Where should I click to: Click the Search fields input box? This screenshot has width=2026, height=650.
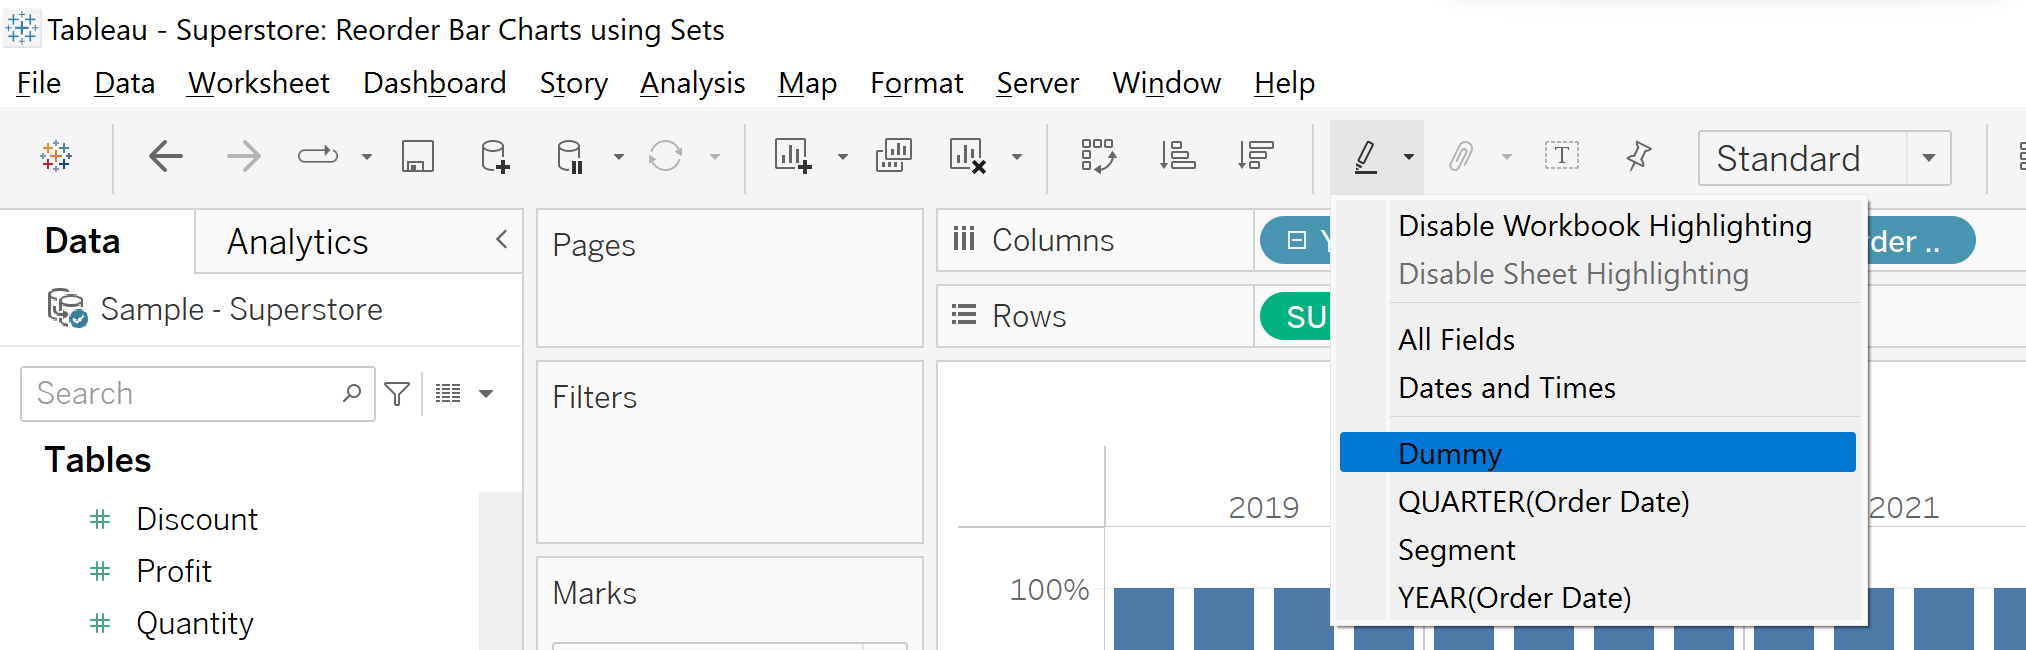tap(198, 394)
